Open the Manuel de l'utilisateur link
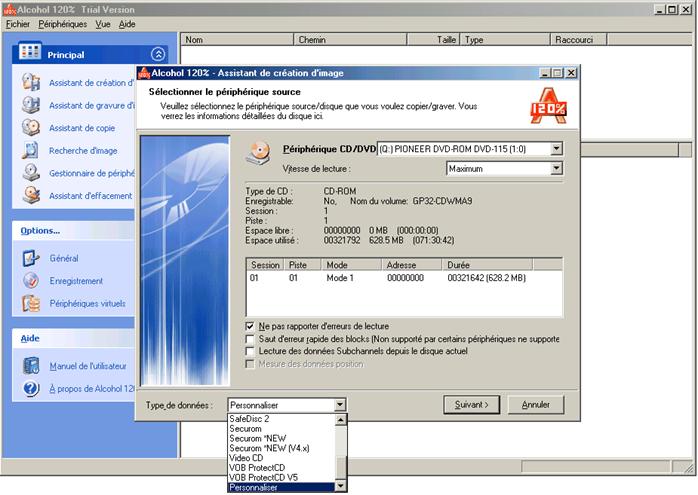The width and height of the screenshot is (698, 495). coord(88,366)
